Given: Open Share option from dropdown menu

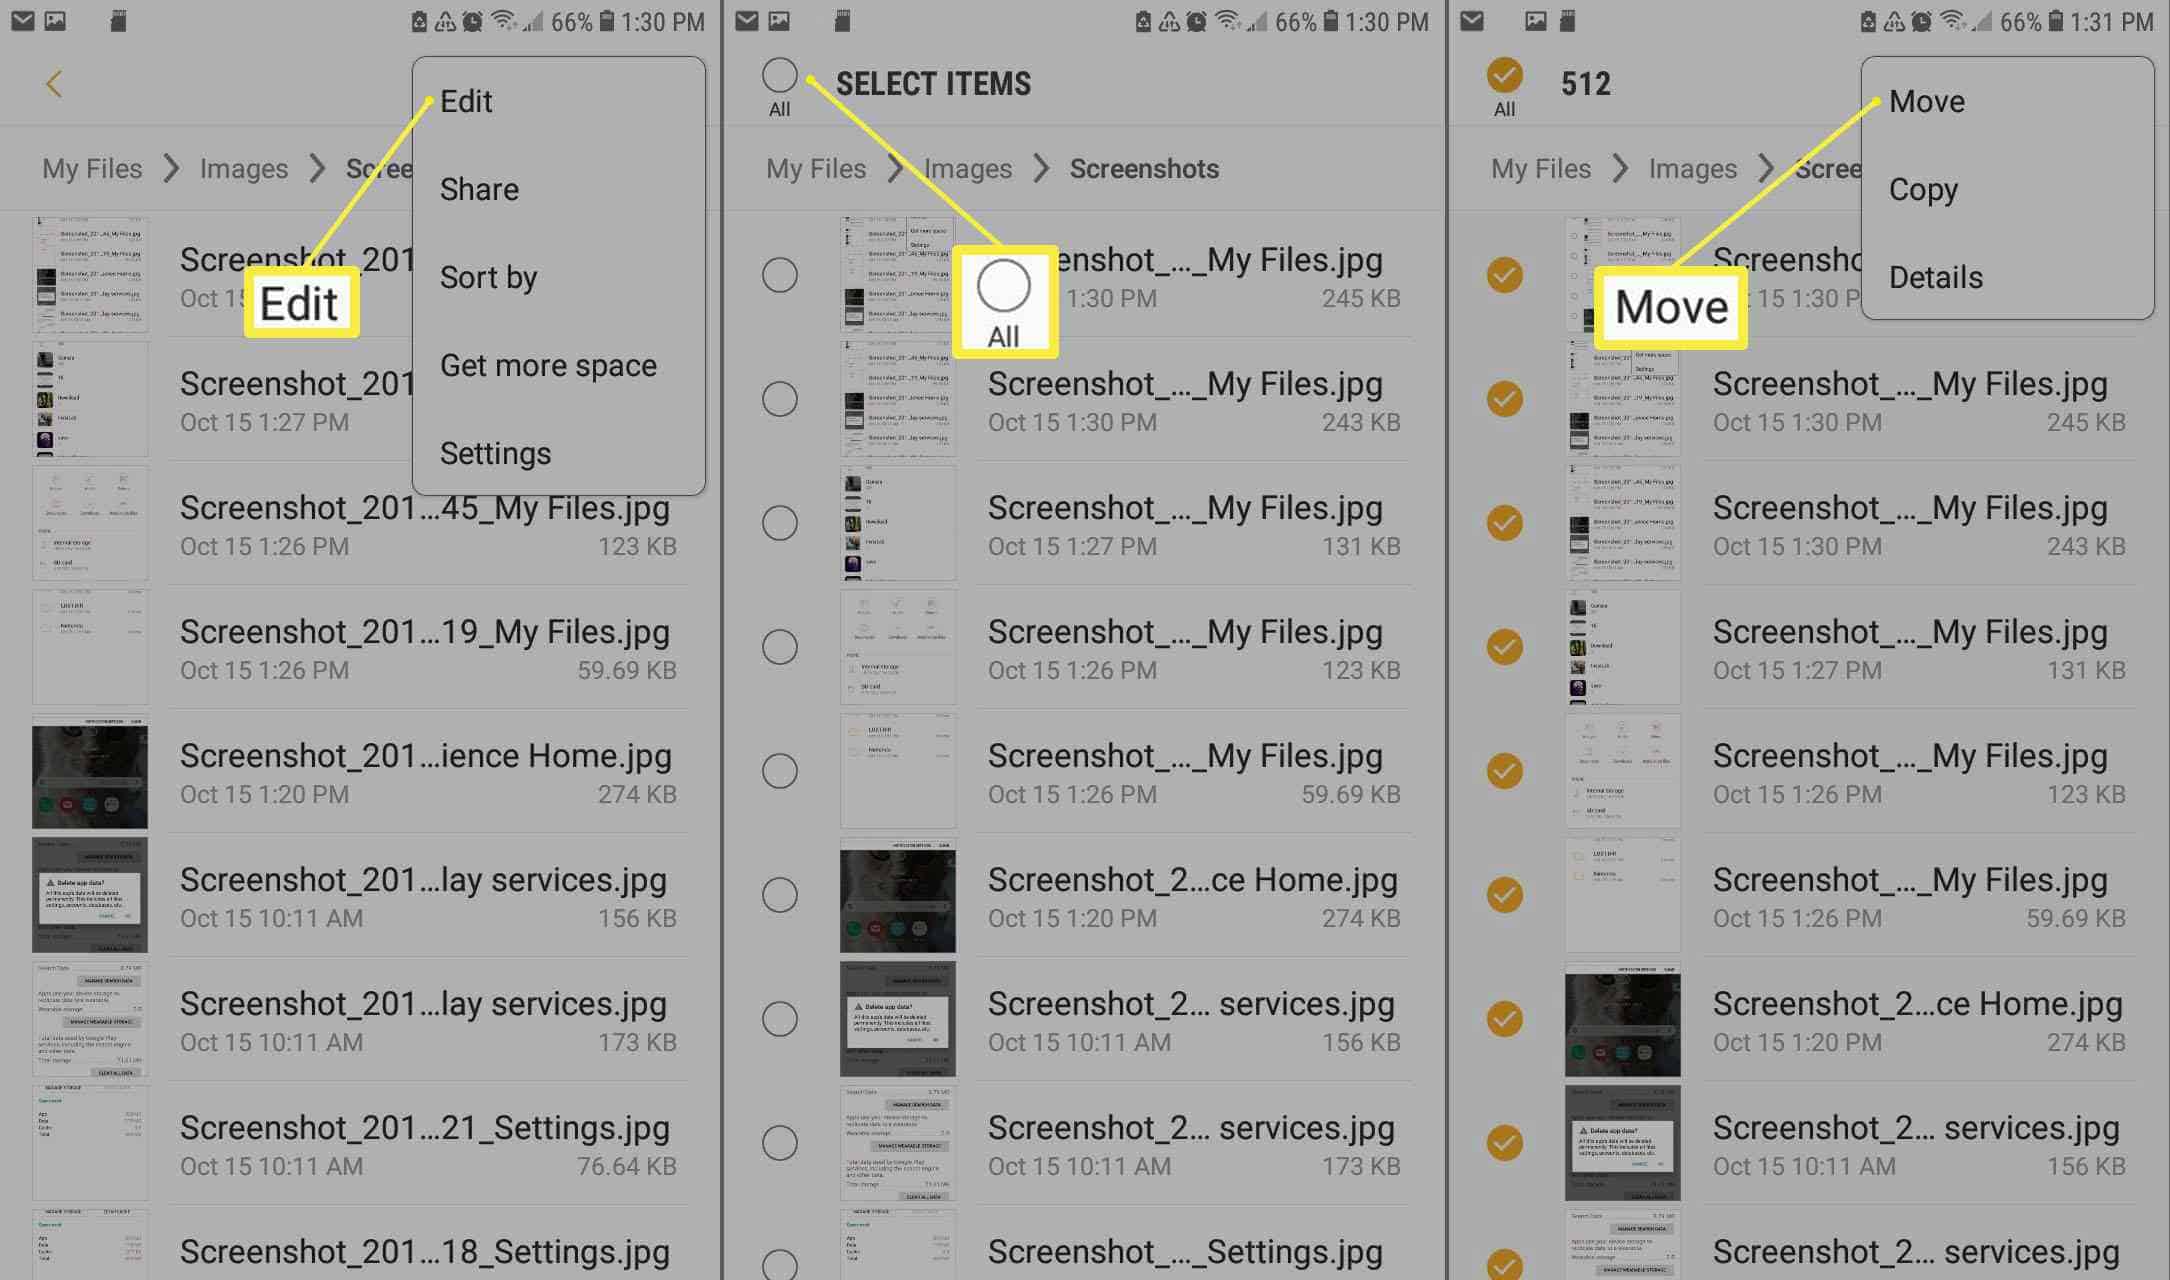Looking at the screenshot, I should coord(478,189).
